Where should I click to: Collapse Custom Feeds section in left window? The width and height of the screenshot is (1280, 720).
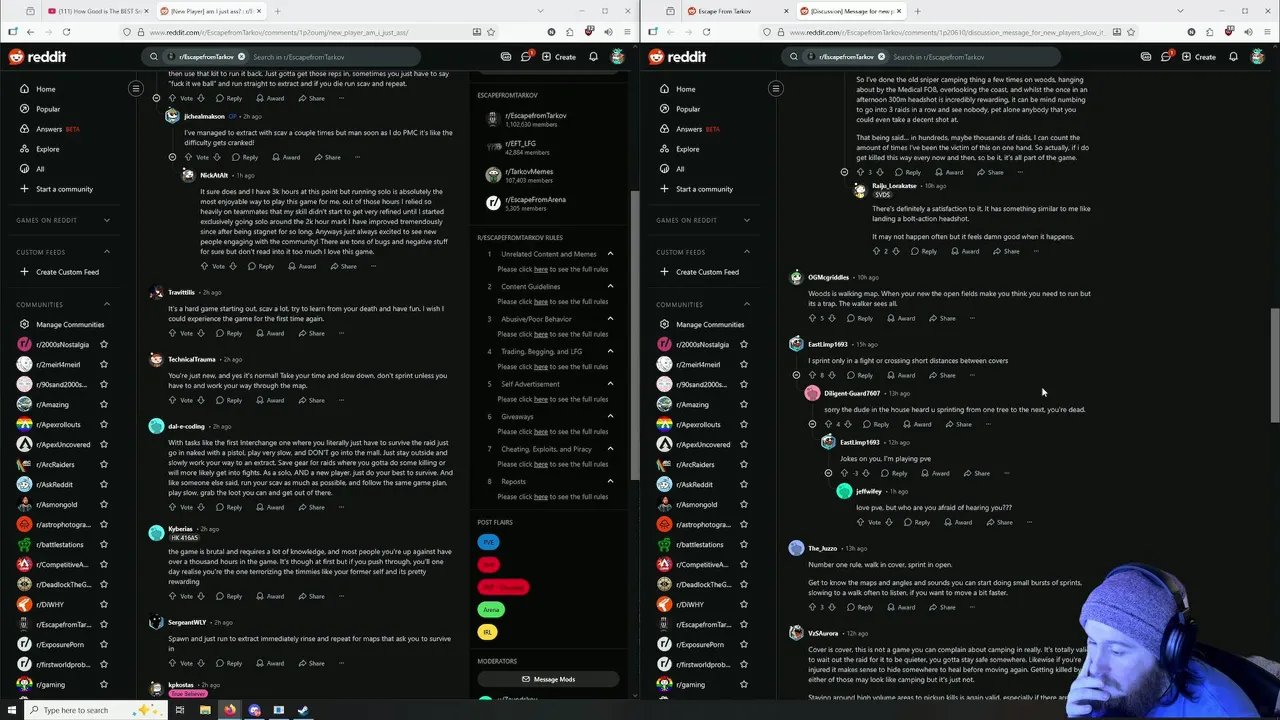click(107, 252)
